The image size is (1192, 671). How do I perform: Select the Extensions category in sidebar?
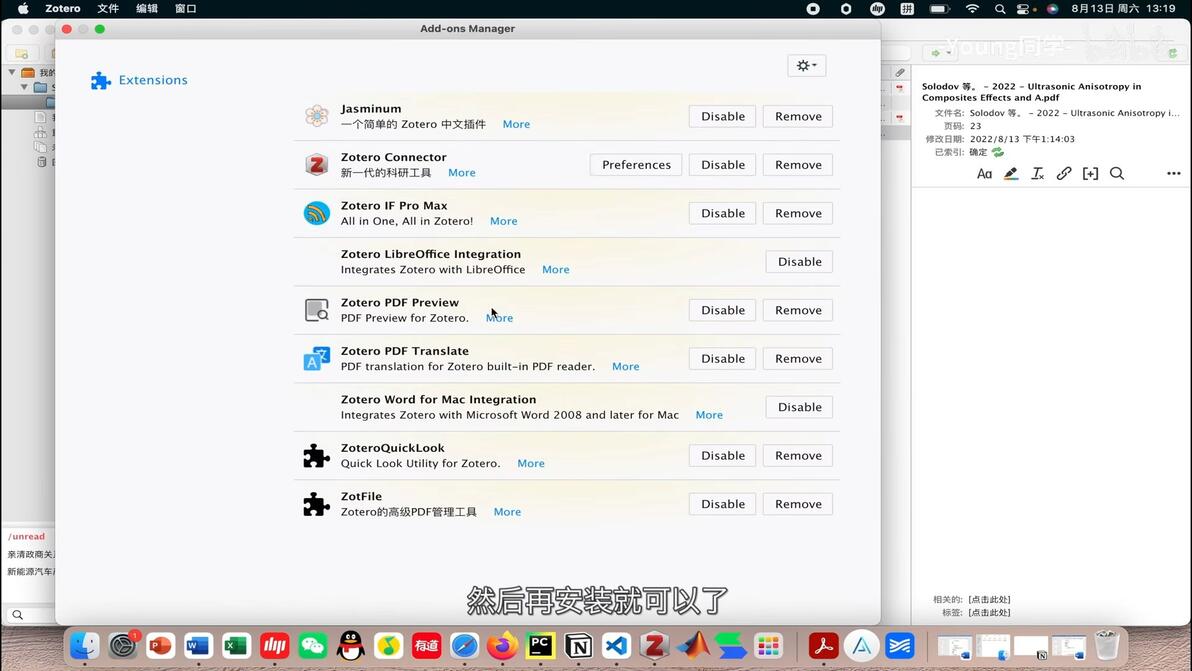click(x=139, y=80)
